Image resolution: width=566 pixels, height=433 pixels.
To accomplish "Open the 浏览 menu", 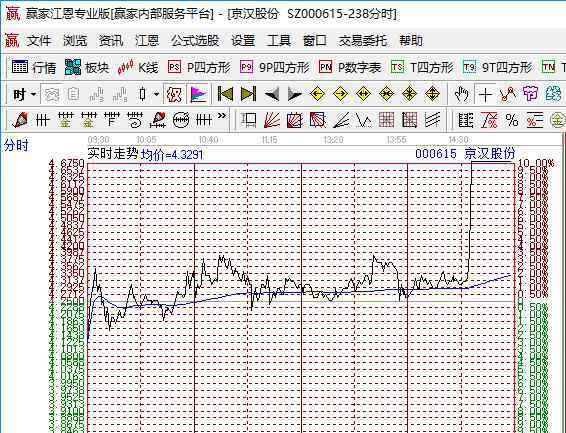I will 75,40.
